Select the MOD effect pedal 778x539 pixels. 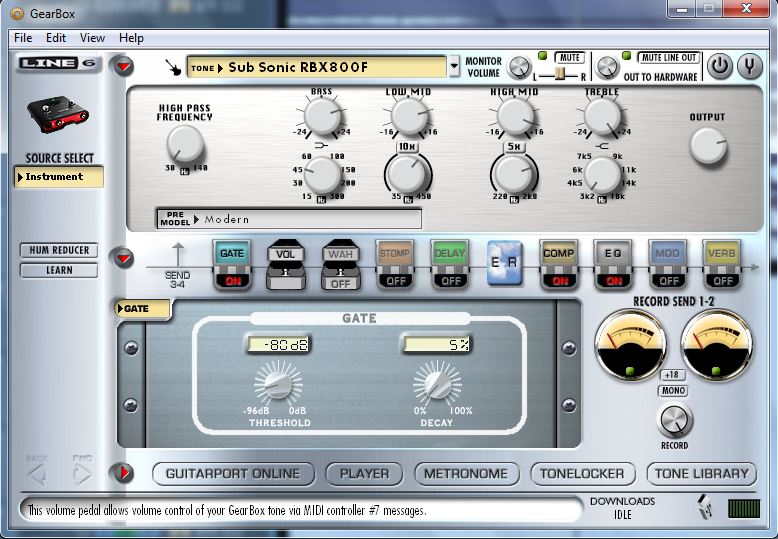[x=667, y=253]
